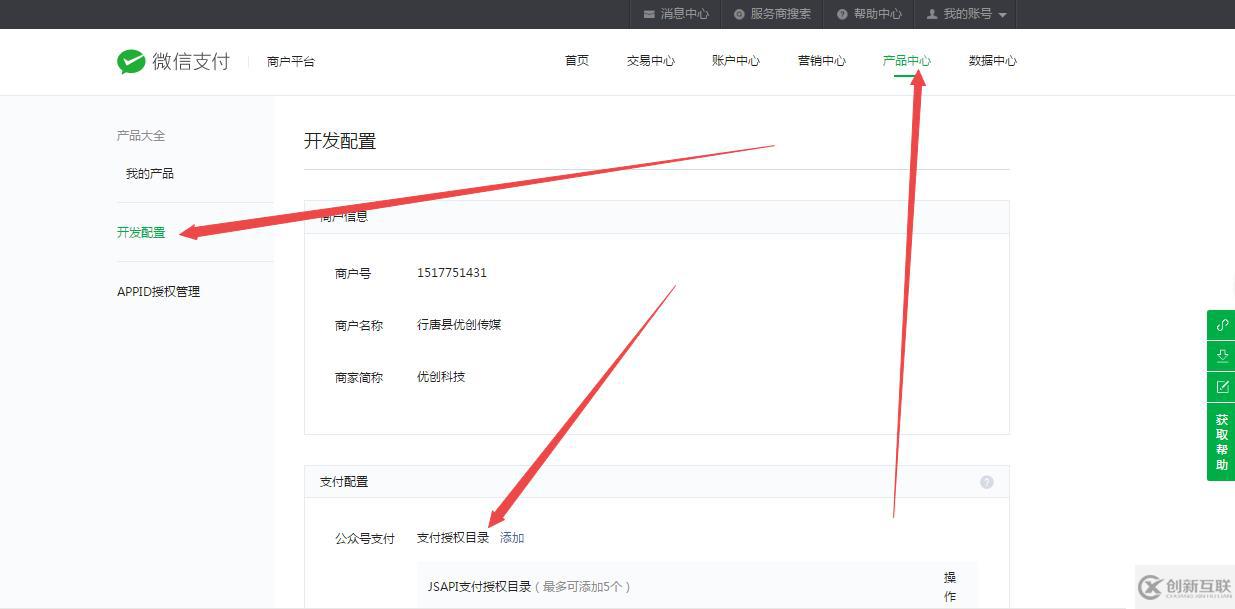Click the green WeChat Pay logo

pos(131,61)
